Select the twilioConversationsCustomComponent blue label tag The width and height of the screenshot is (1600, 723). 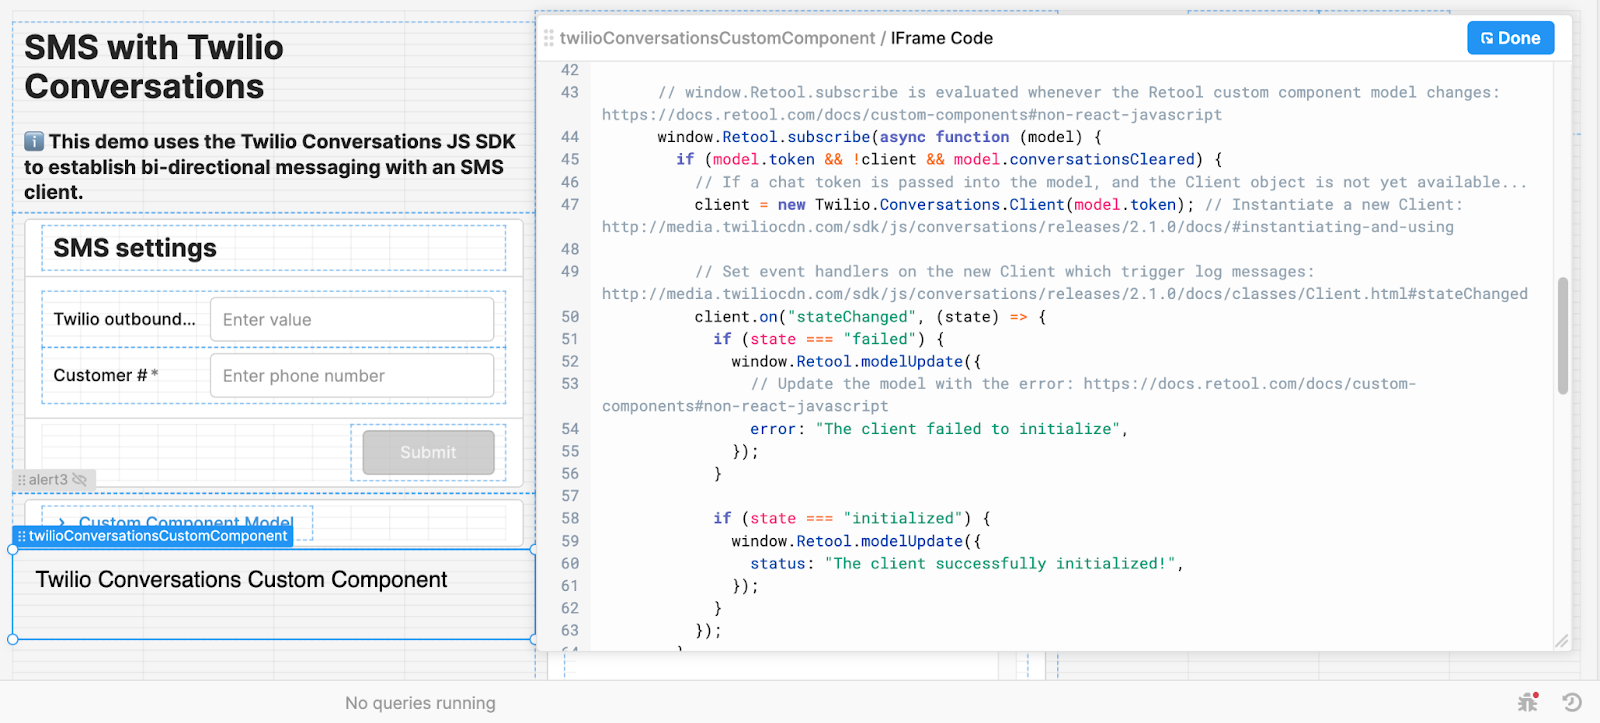pyautogui.click(x=153, y=536)
